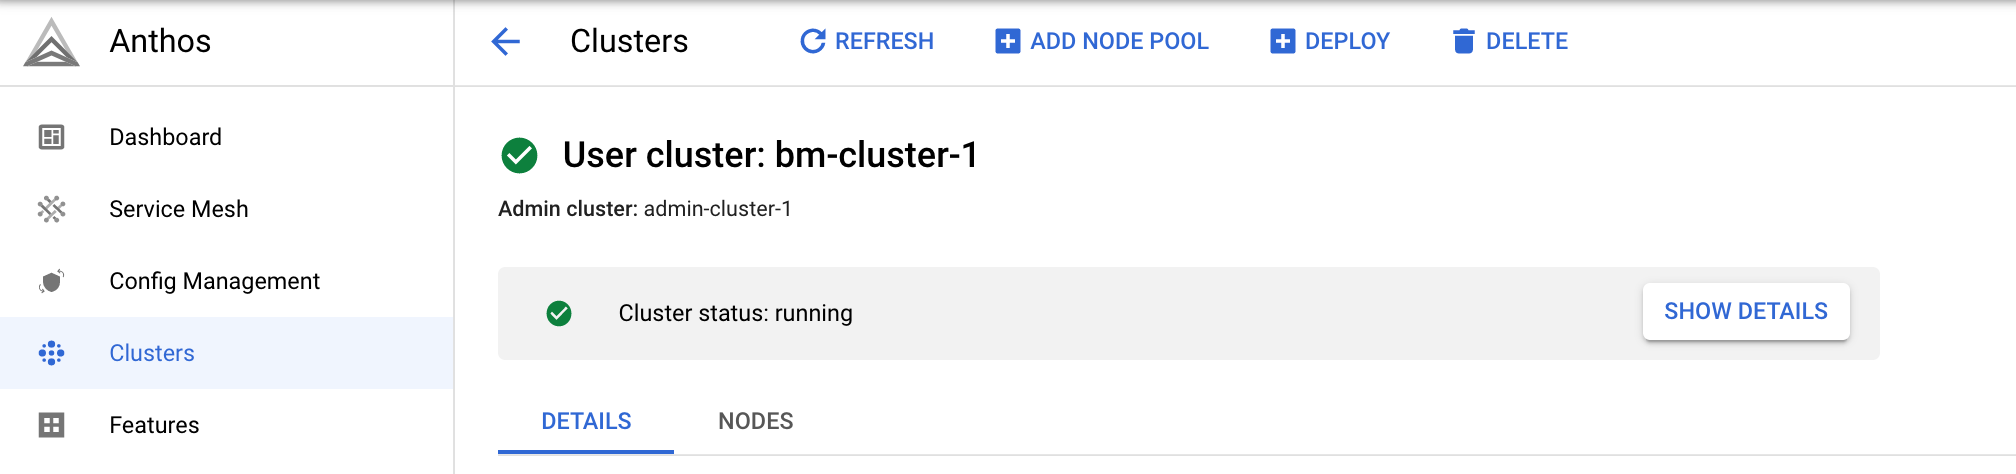The height and width of the screenshot is (474, 2016).
Task: Click the Clusters dots icon
Action: pos(51,353)
